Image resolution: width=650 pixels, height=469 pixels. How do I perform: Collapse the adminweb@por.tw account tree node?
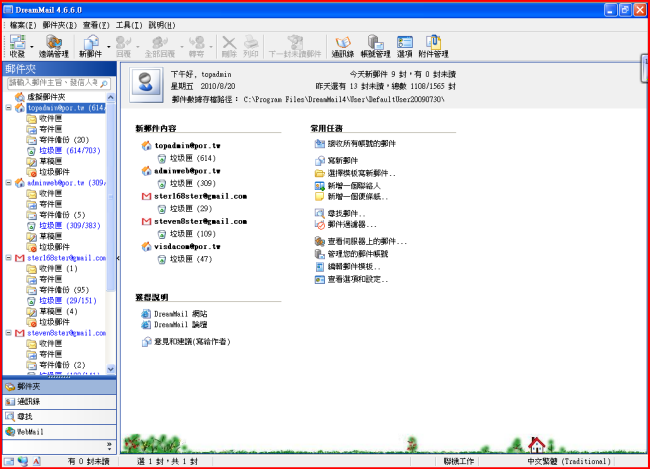(8, 183)
